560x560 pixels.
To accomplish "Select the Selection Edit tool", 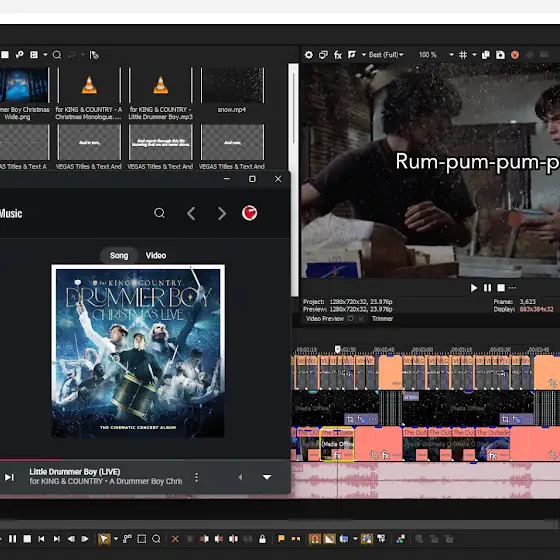I will pos(142,539).
